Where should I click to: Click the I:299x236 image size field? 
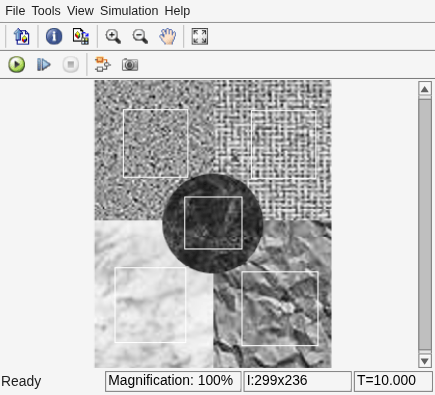click(x=298, y=381)
